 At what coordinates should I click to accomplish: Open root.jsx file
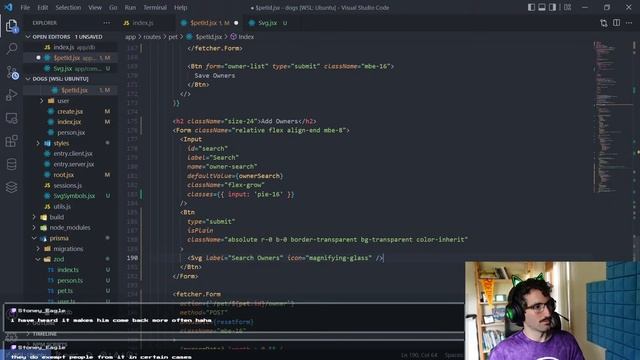point(64,175)
